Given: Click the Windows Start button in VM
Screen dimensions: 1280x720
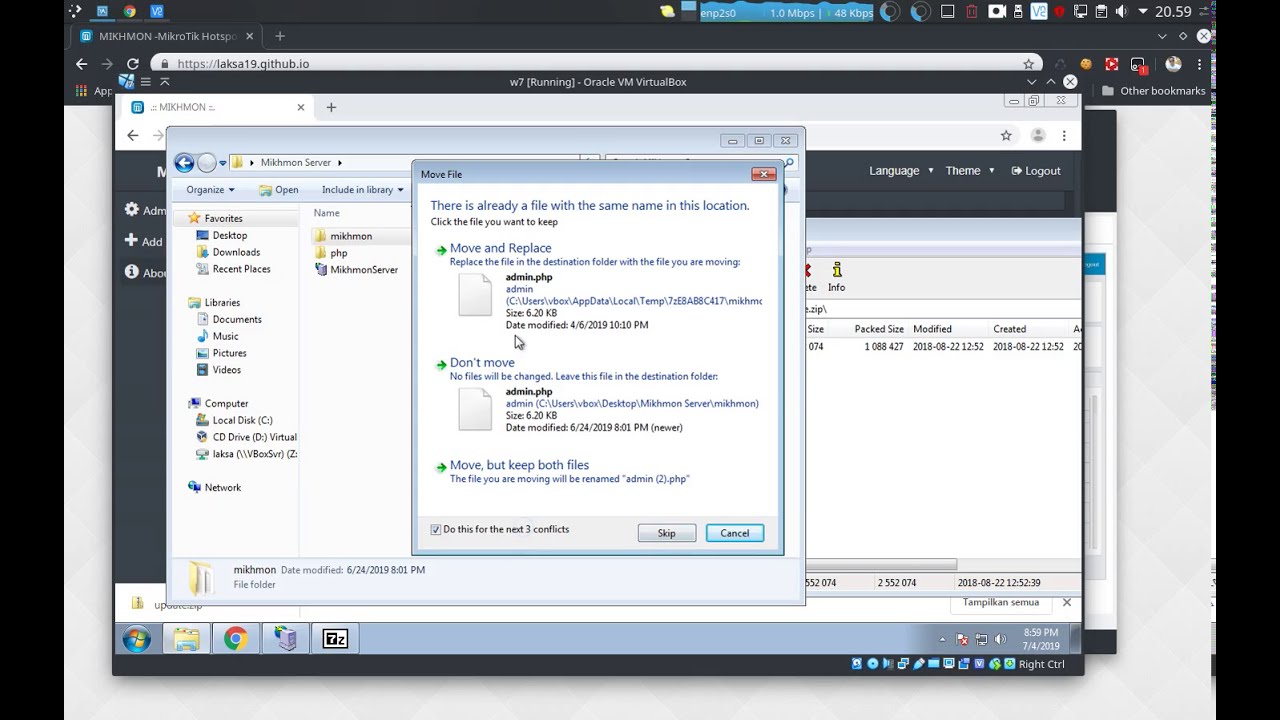Looking at the screenshot, I should tap(137, 639).
